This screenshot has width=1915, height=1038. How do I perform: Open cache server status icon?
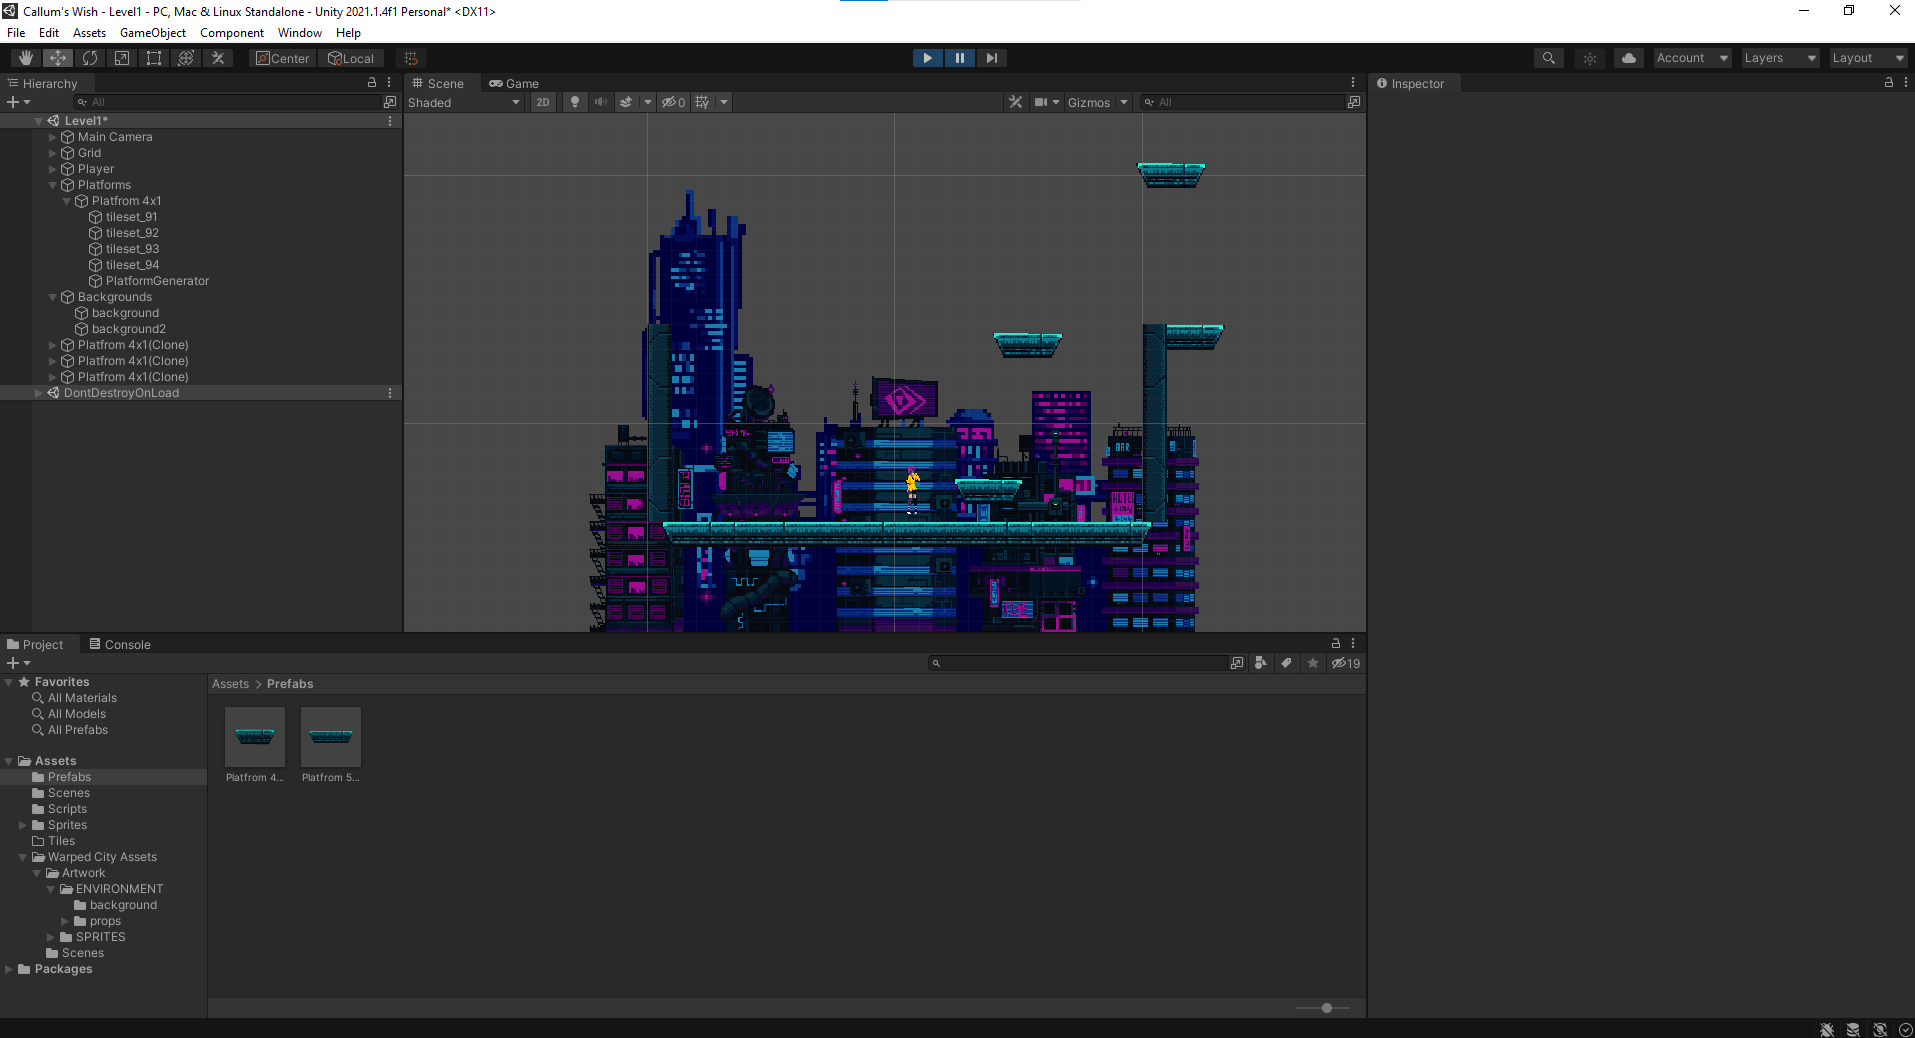pos(1853,1029)
